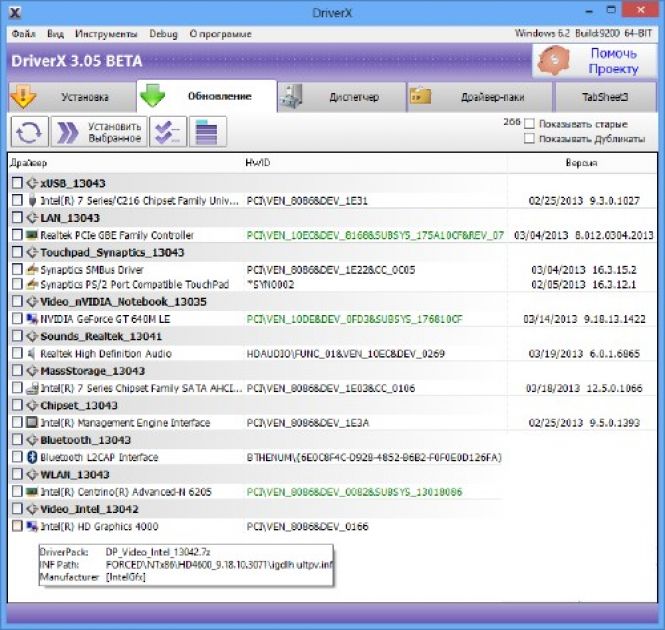665x630 pixels.
Task: Click the Video_Intel_13042 group icon
Action: point(32,509)
